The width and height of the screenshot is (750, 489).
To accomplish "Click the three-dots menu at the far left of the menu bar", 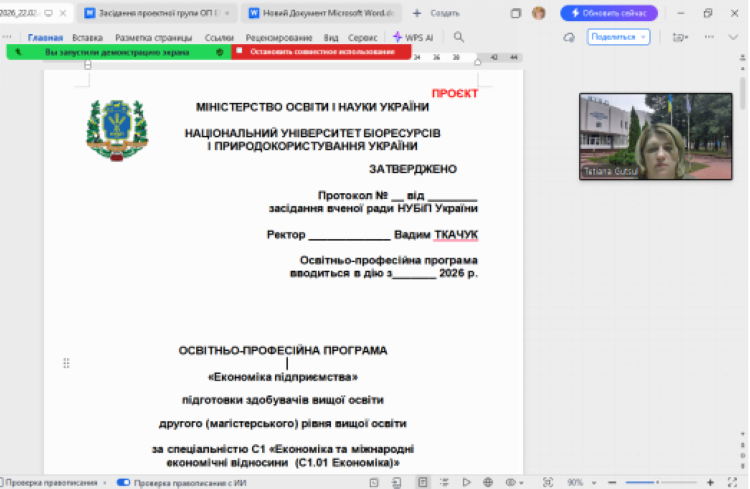I will (x=7, y=37).
